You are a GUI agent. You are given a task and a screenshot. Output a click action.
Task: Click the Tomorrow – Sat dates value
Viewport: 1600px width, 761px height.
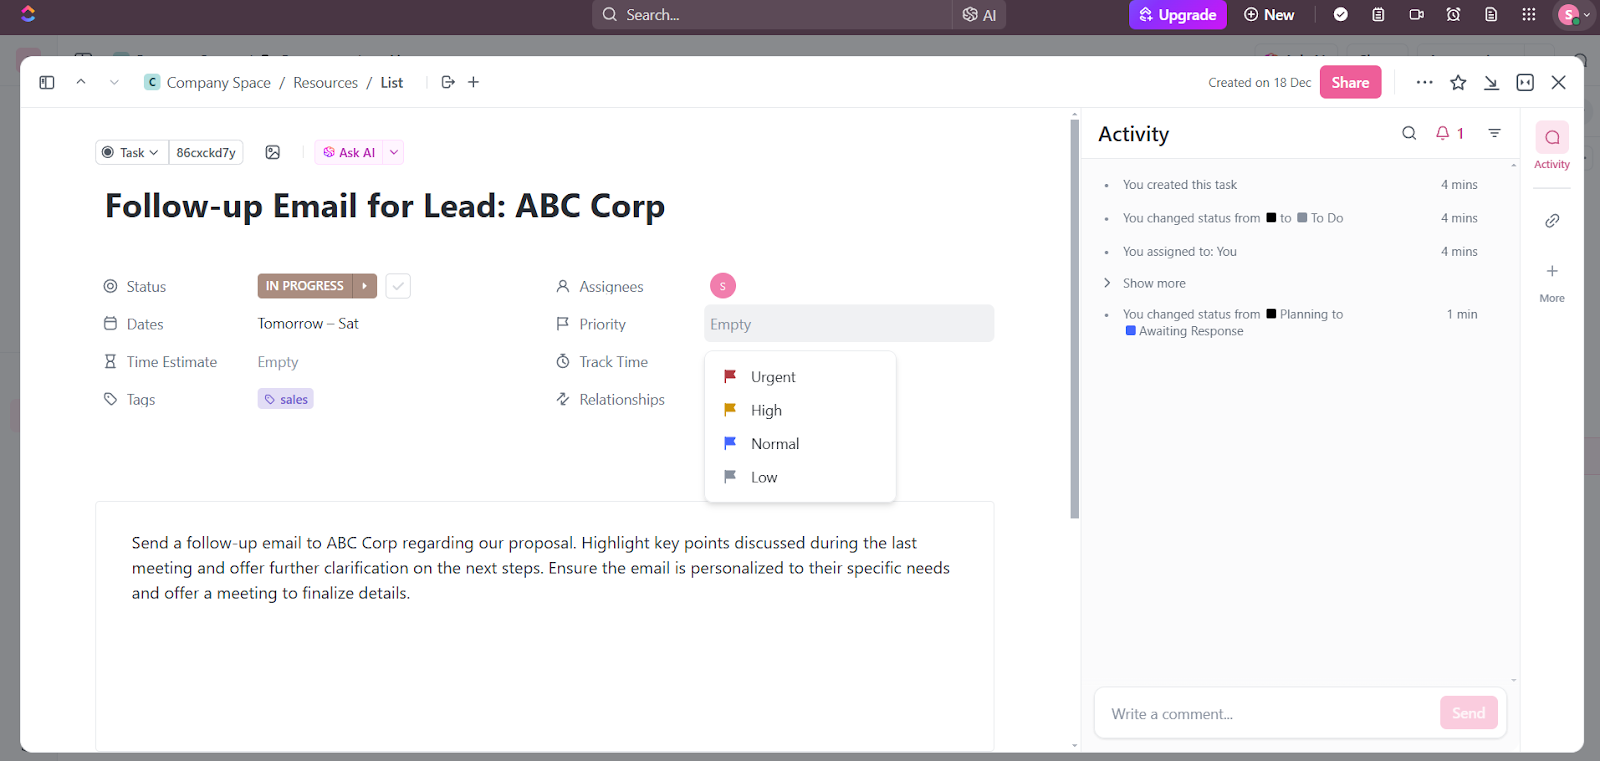tap(308, 324)
